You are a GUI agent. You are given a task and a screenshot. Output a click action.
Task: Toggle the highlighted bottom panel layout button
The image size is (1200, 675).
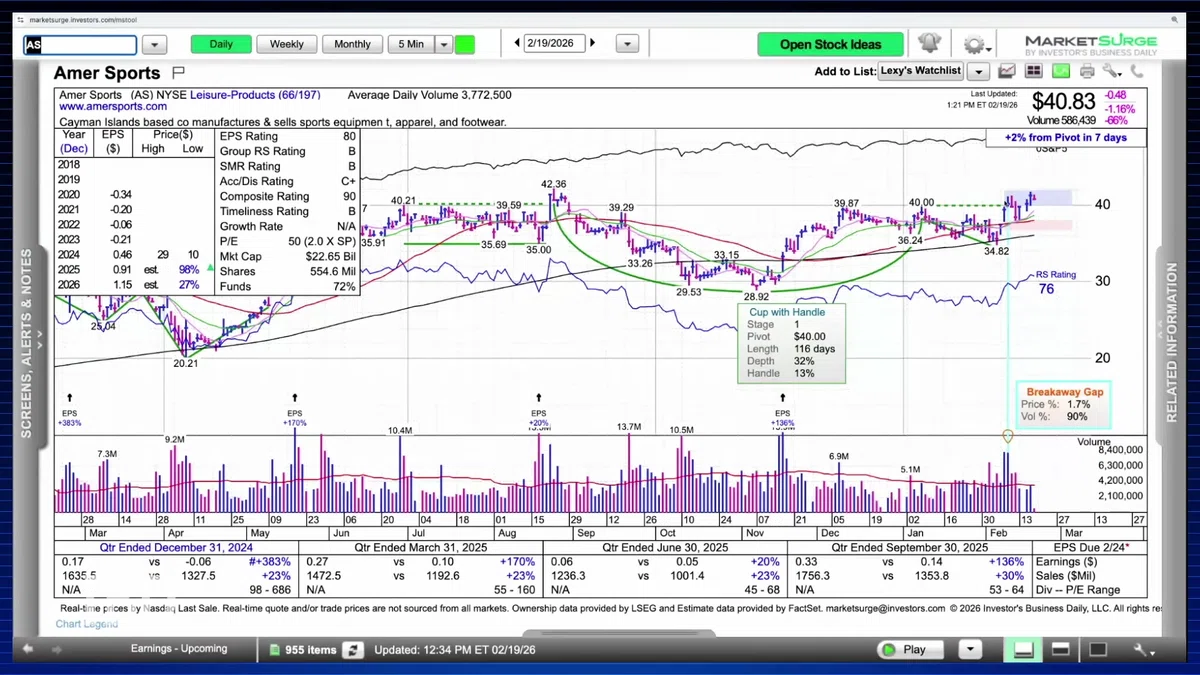click(x=1023, y=650)
